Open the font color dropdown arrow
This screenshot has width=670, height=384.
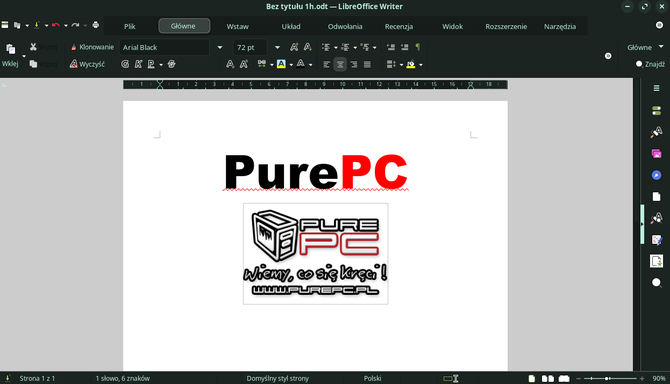[x=311, y=65]
